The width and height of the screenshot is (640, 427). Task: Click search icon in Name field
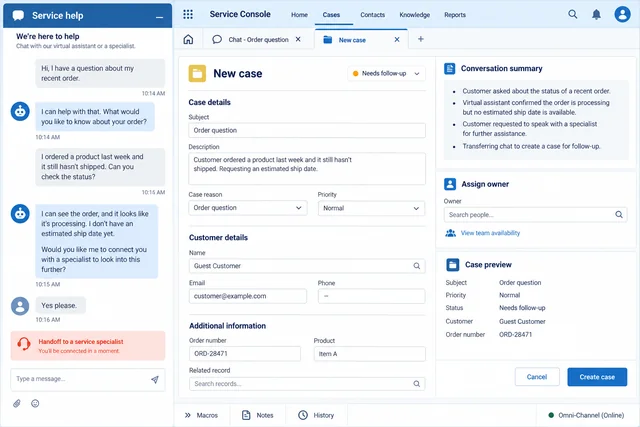click(x=416, y=266)
